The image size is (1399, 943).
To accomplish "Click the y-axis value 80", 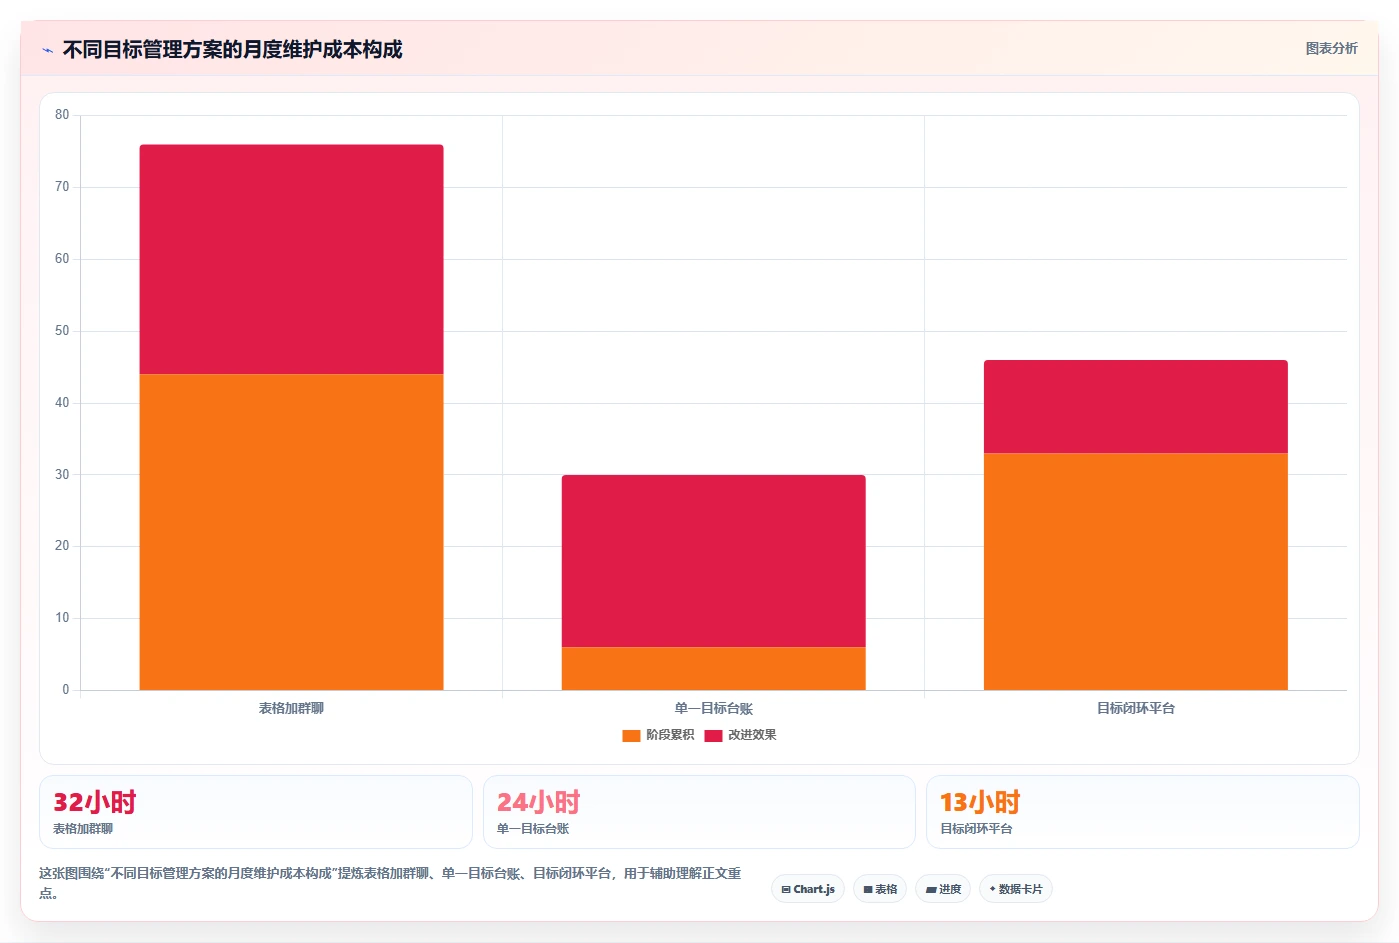I will point(62,115).
